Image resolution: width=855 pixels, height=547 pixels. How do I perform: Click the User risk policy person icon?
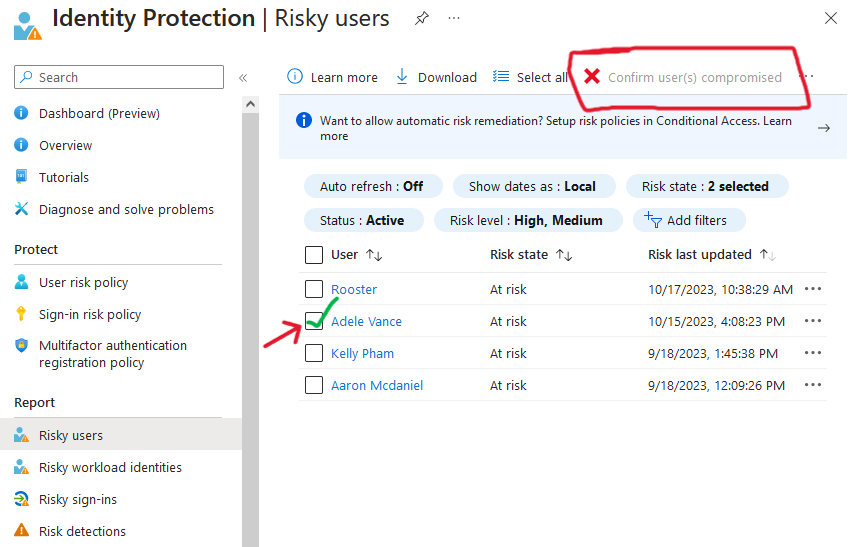point(21,281)
